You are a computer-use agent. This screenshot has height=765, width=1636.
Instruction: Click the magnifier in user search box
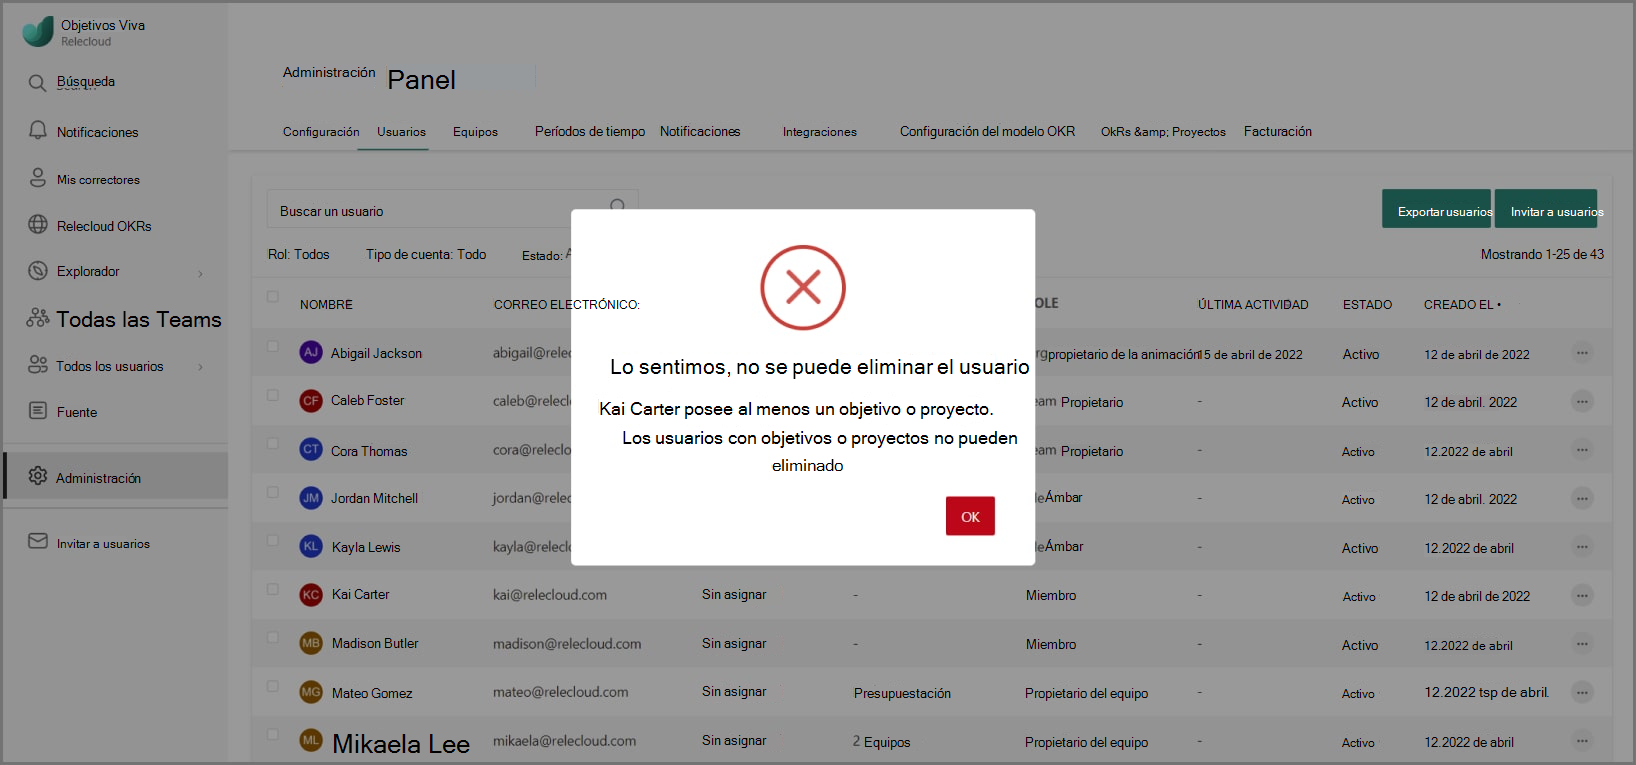pos(618,206)
